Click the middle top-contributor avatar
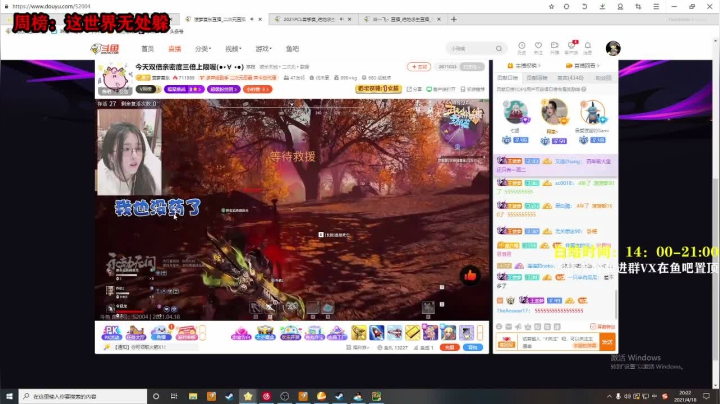The image size is (720, 404). click(554, 111)
